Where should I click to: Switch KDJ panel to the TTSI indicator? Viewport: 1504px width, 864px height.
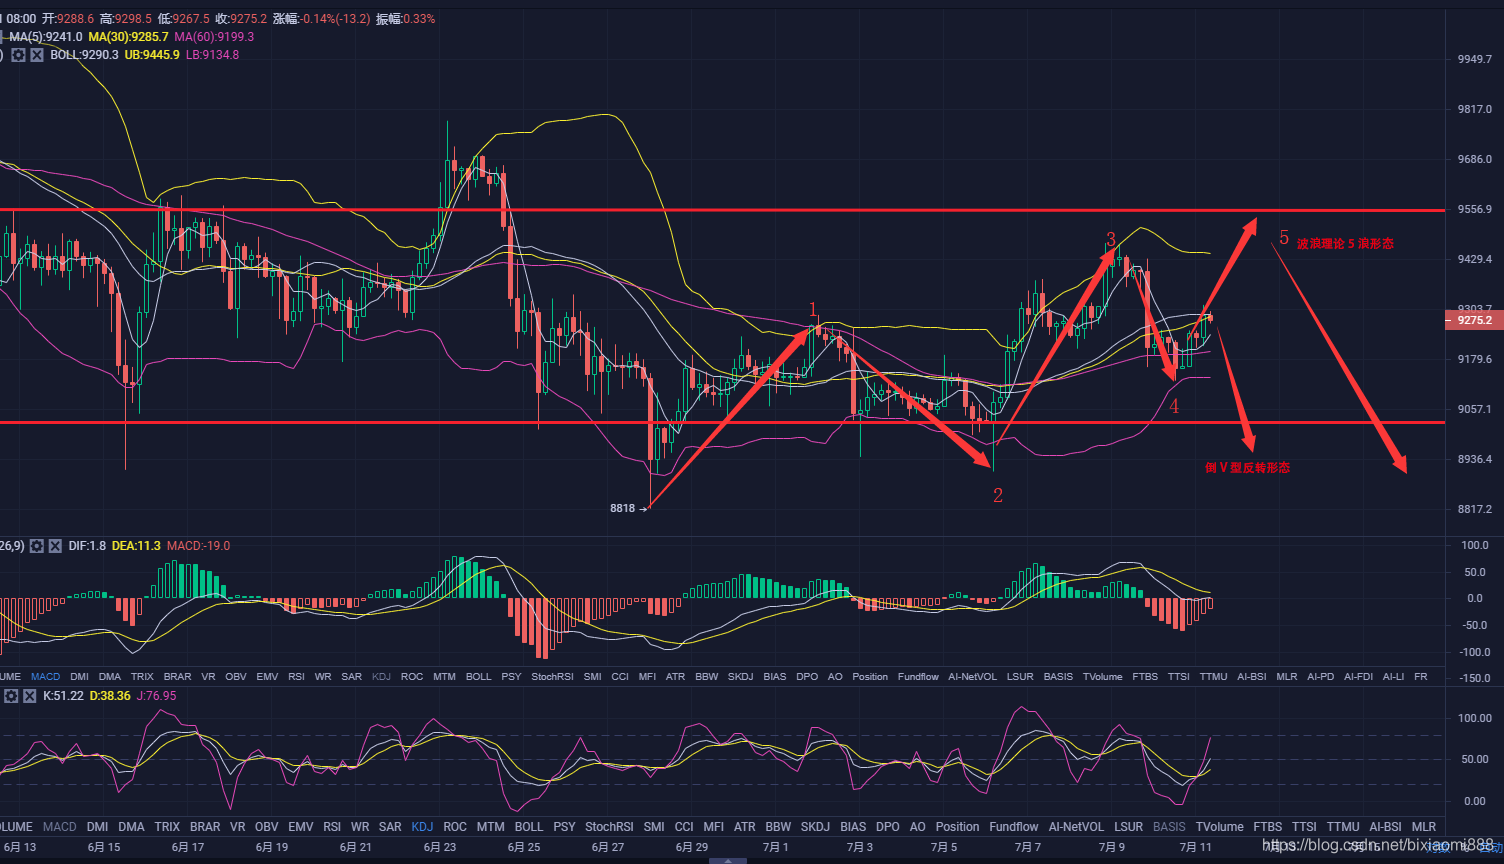pos(1304,827)
